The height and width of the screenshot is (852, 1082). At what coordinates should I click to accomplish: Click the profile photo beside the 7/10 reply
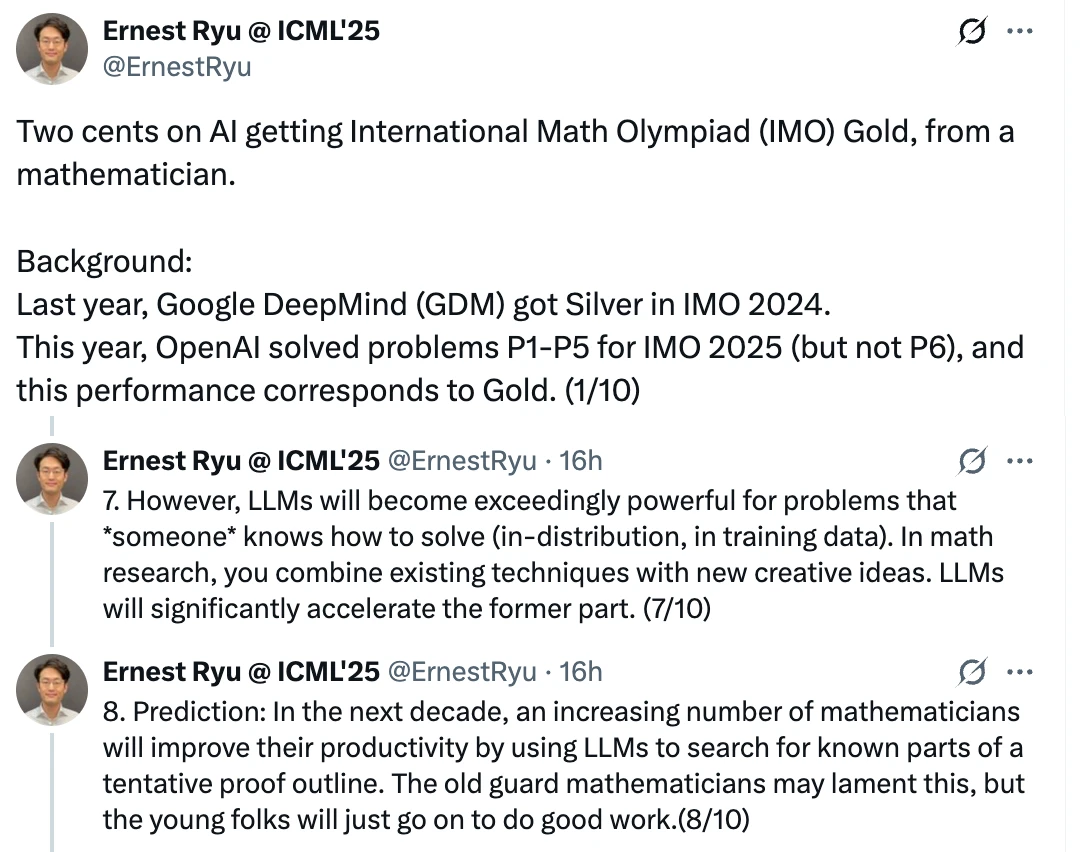coord(53,479)
